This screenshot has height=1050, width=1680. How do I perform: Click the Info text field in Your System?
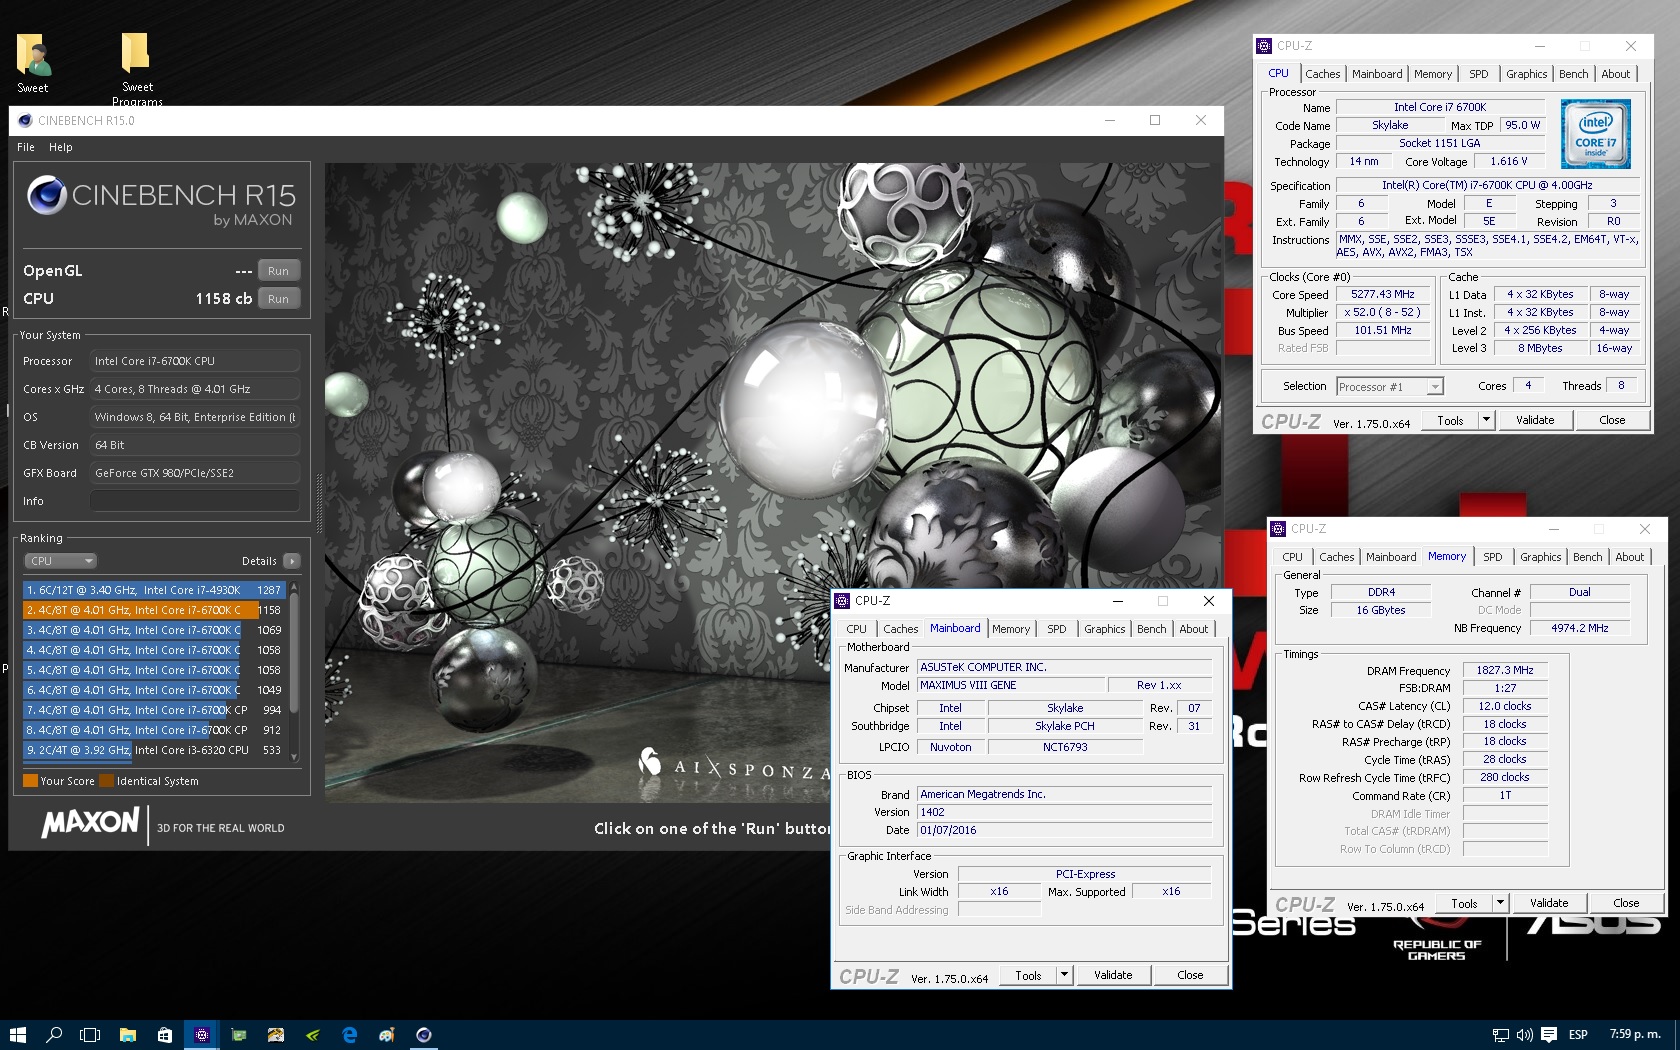[195, 501]
